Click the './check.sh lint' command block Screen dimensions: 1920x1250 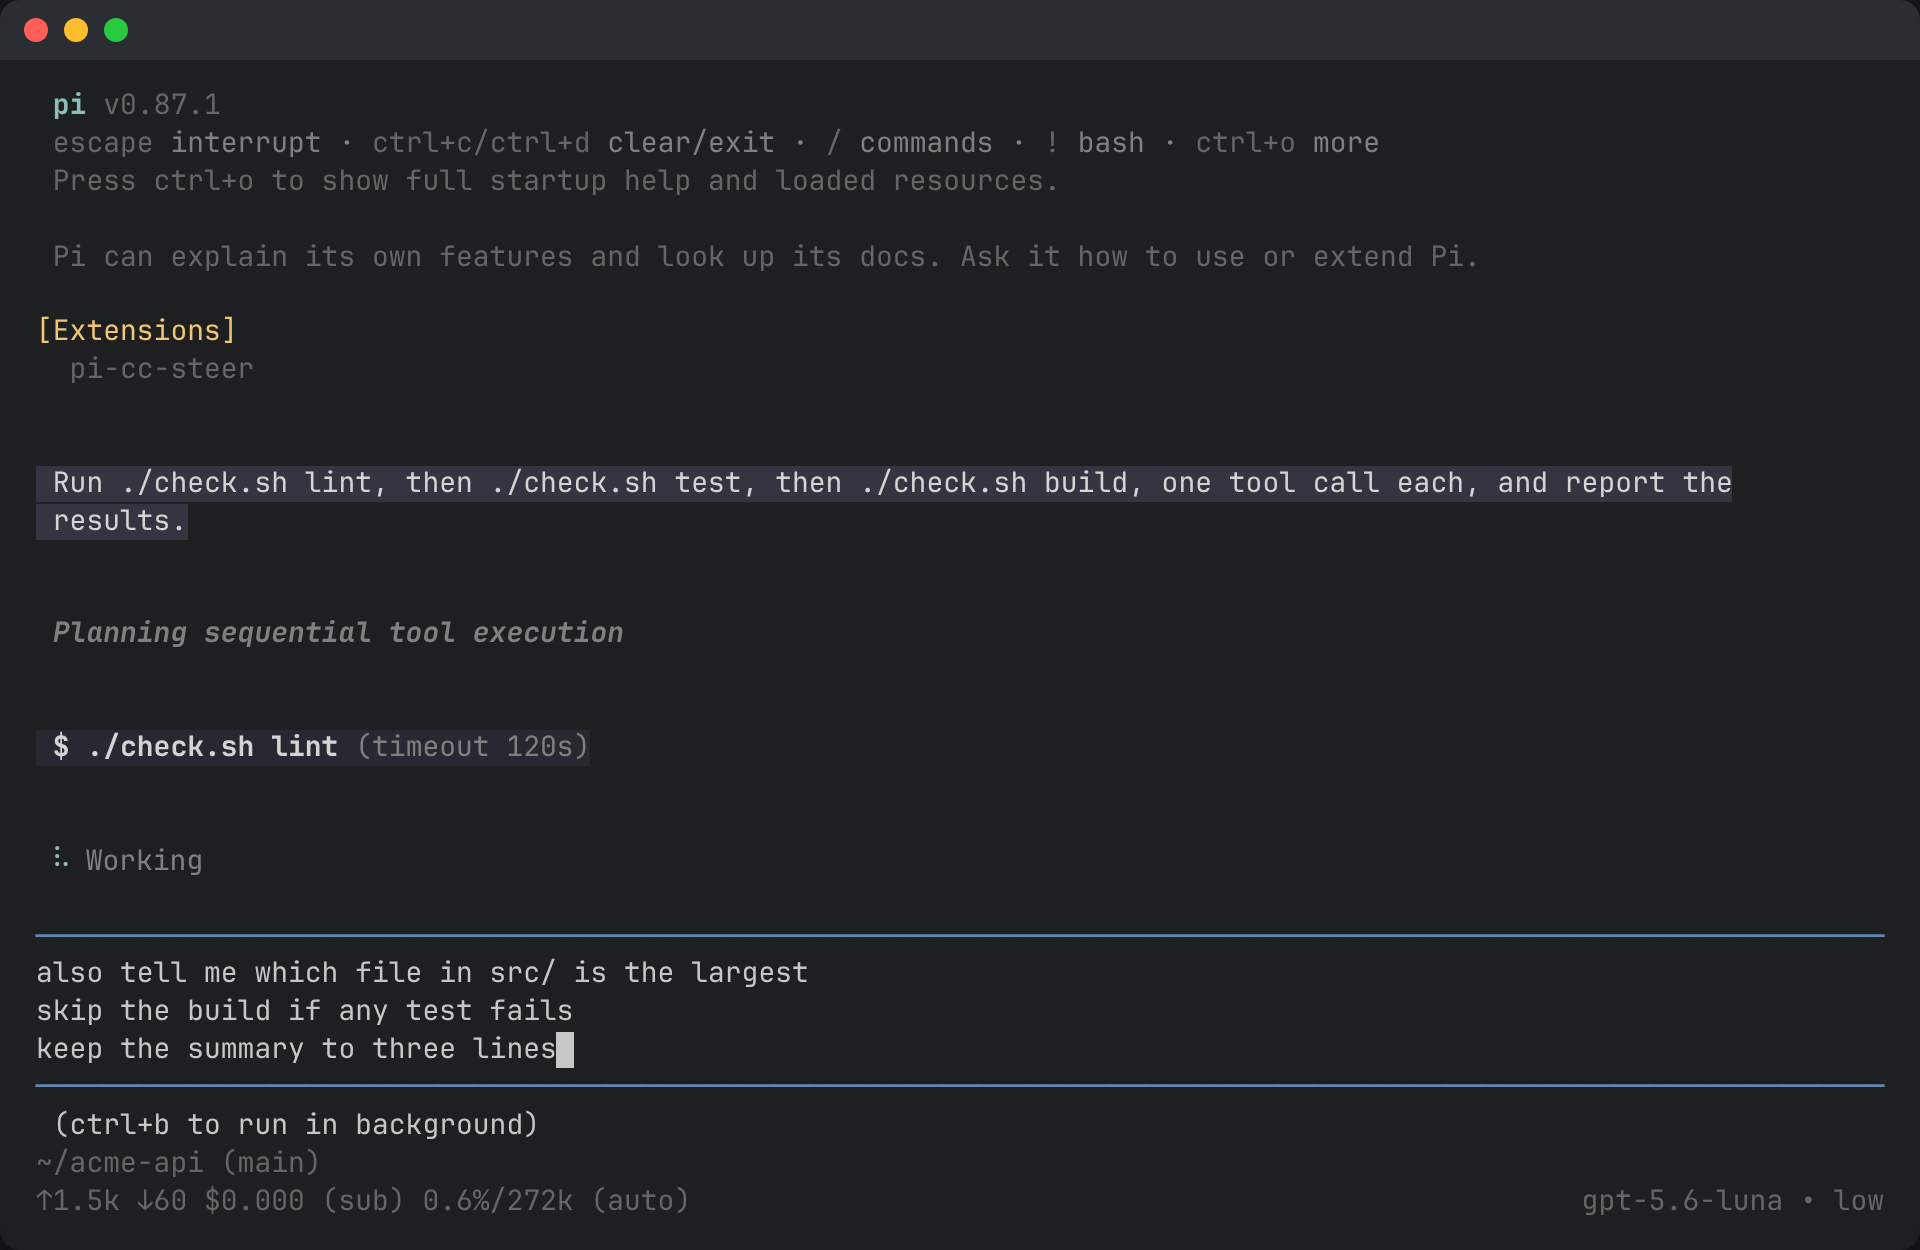pyautogui.click(x=312, y=747)
